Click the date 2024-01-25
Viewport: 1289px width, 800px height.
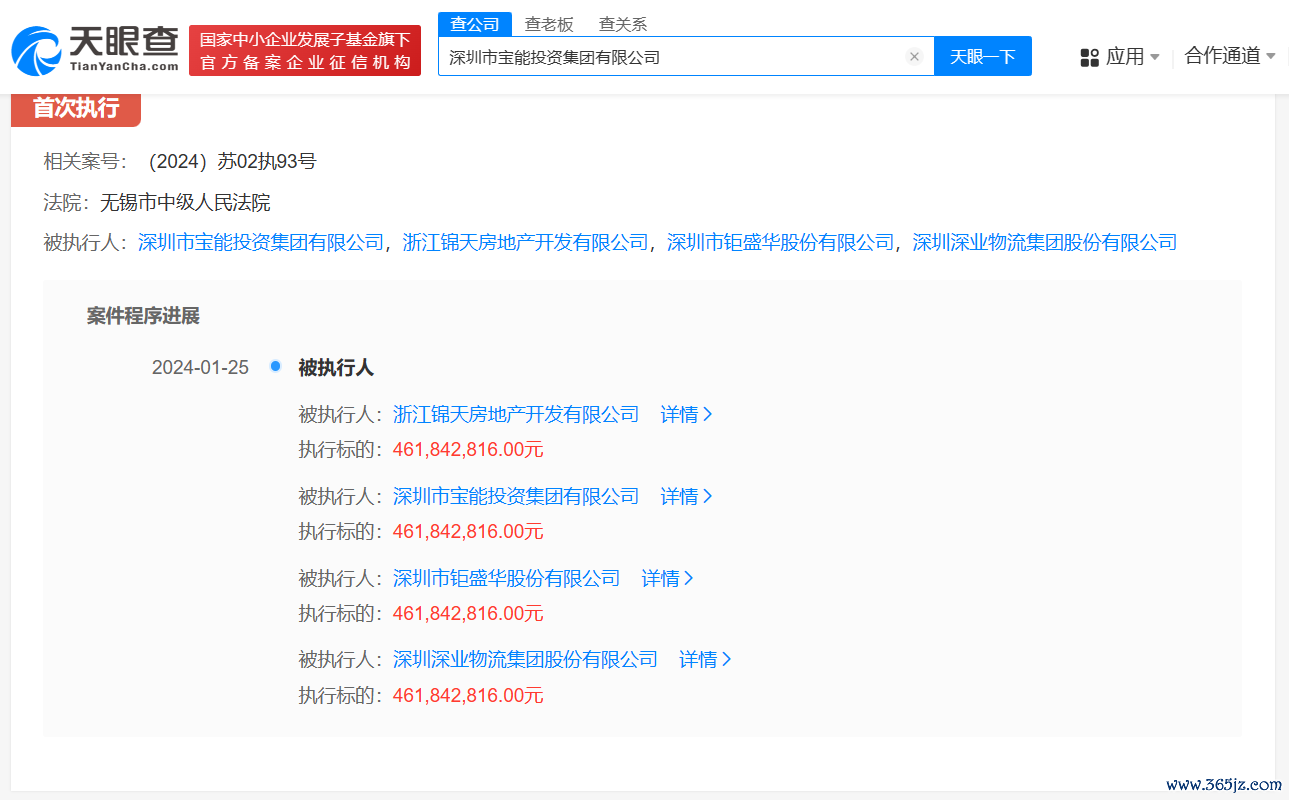tap(200, 367)
